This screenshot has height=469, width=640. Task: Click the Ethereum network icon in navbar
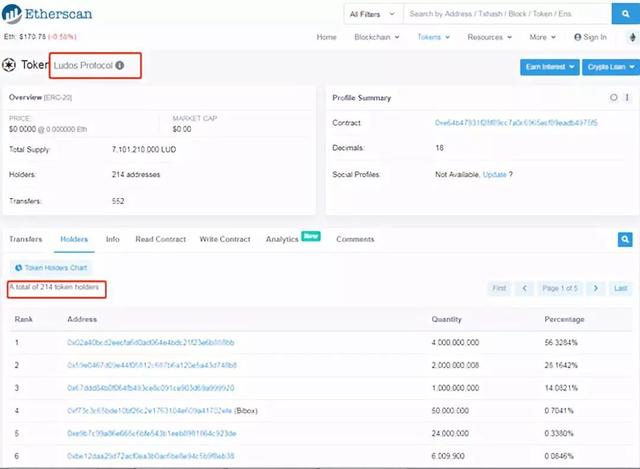click(632, 37)
